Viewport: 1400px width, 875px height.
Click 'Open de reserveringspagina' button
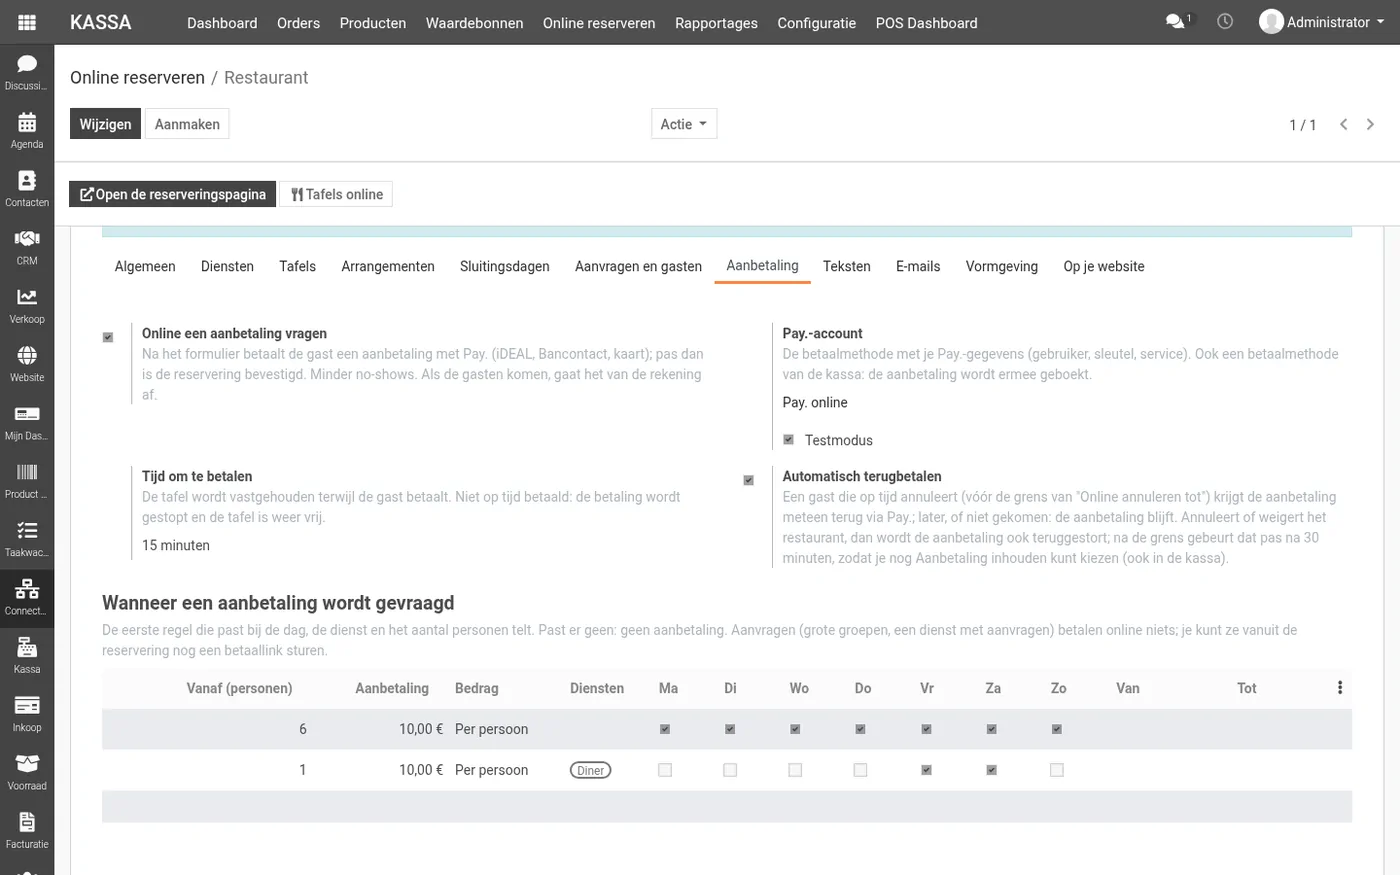(173, 194)
